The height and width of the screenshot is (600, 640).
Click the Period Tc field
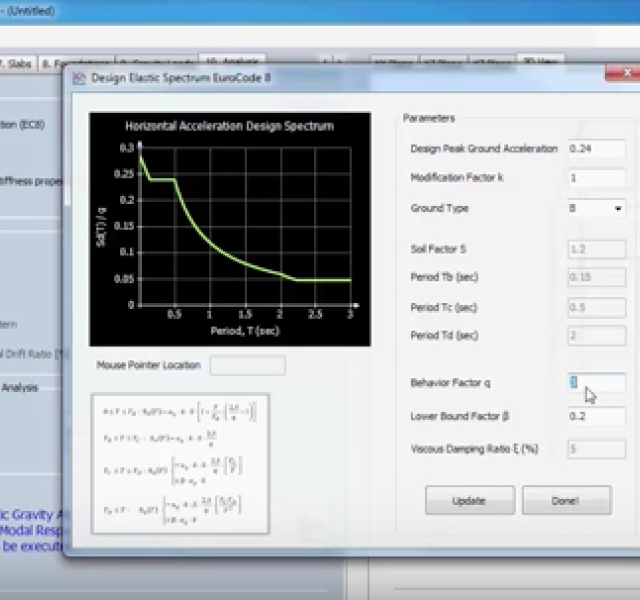pos(596,307)
